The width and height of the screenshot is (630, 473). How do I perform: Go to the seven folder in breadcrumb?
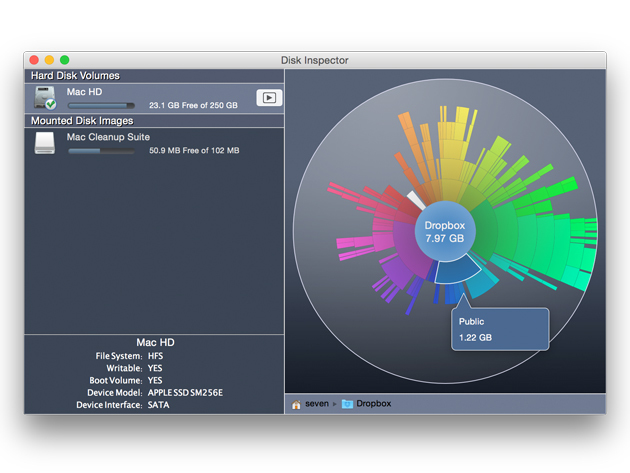coord(317,403)
